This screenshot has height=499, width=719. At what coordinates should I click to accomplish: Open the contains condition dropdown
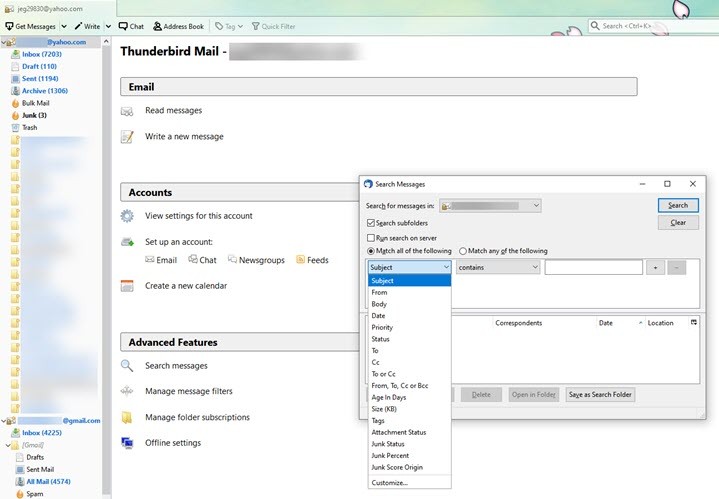tap(498, 267)
